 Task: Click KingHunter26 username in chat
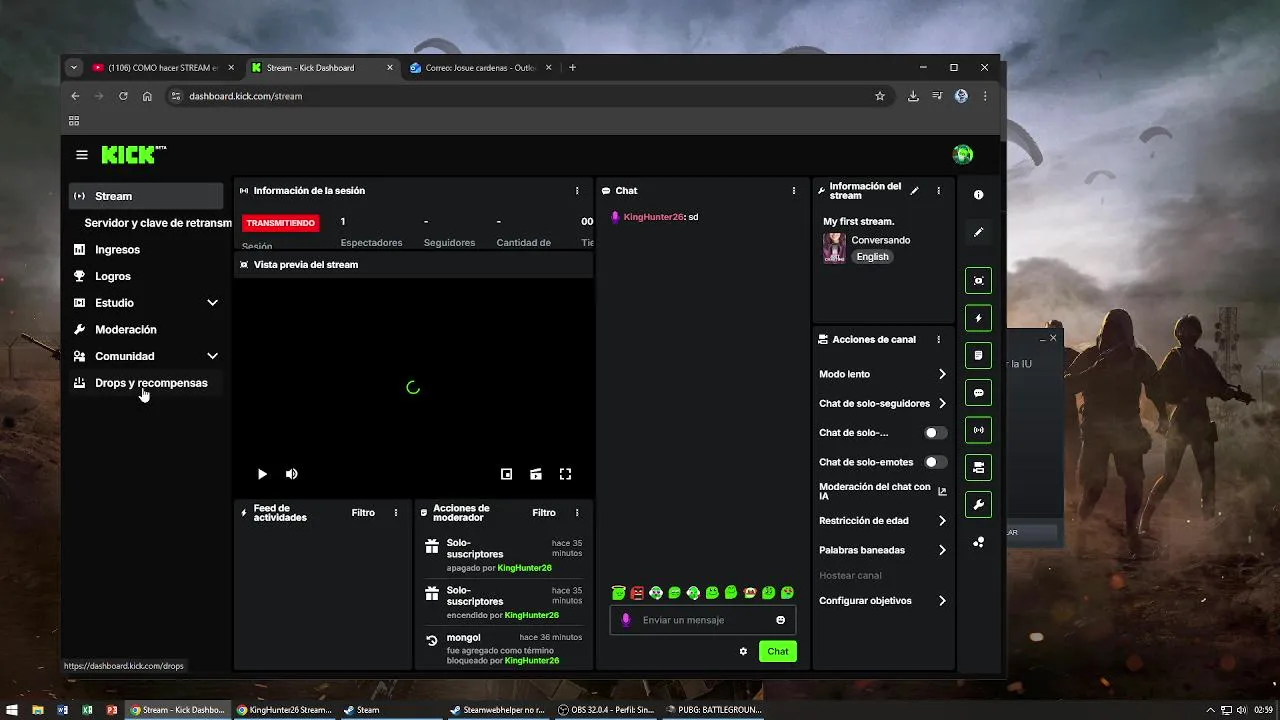pyautogui.click(x=653, y=217)
